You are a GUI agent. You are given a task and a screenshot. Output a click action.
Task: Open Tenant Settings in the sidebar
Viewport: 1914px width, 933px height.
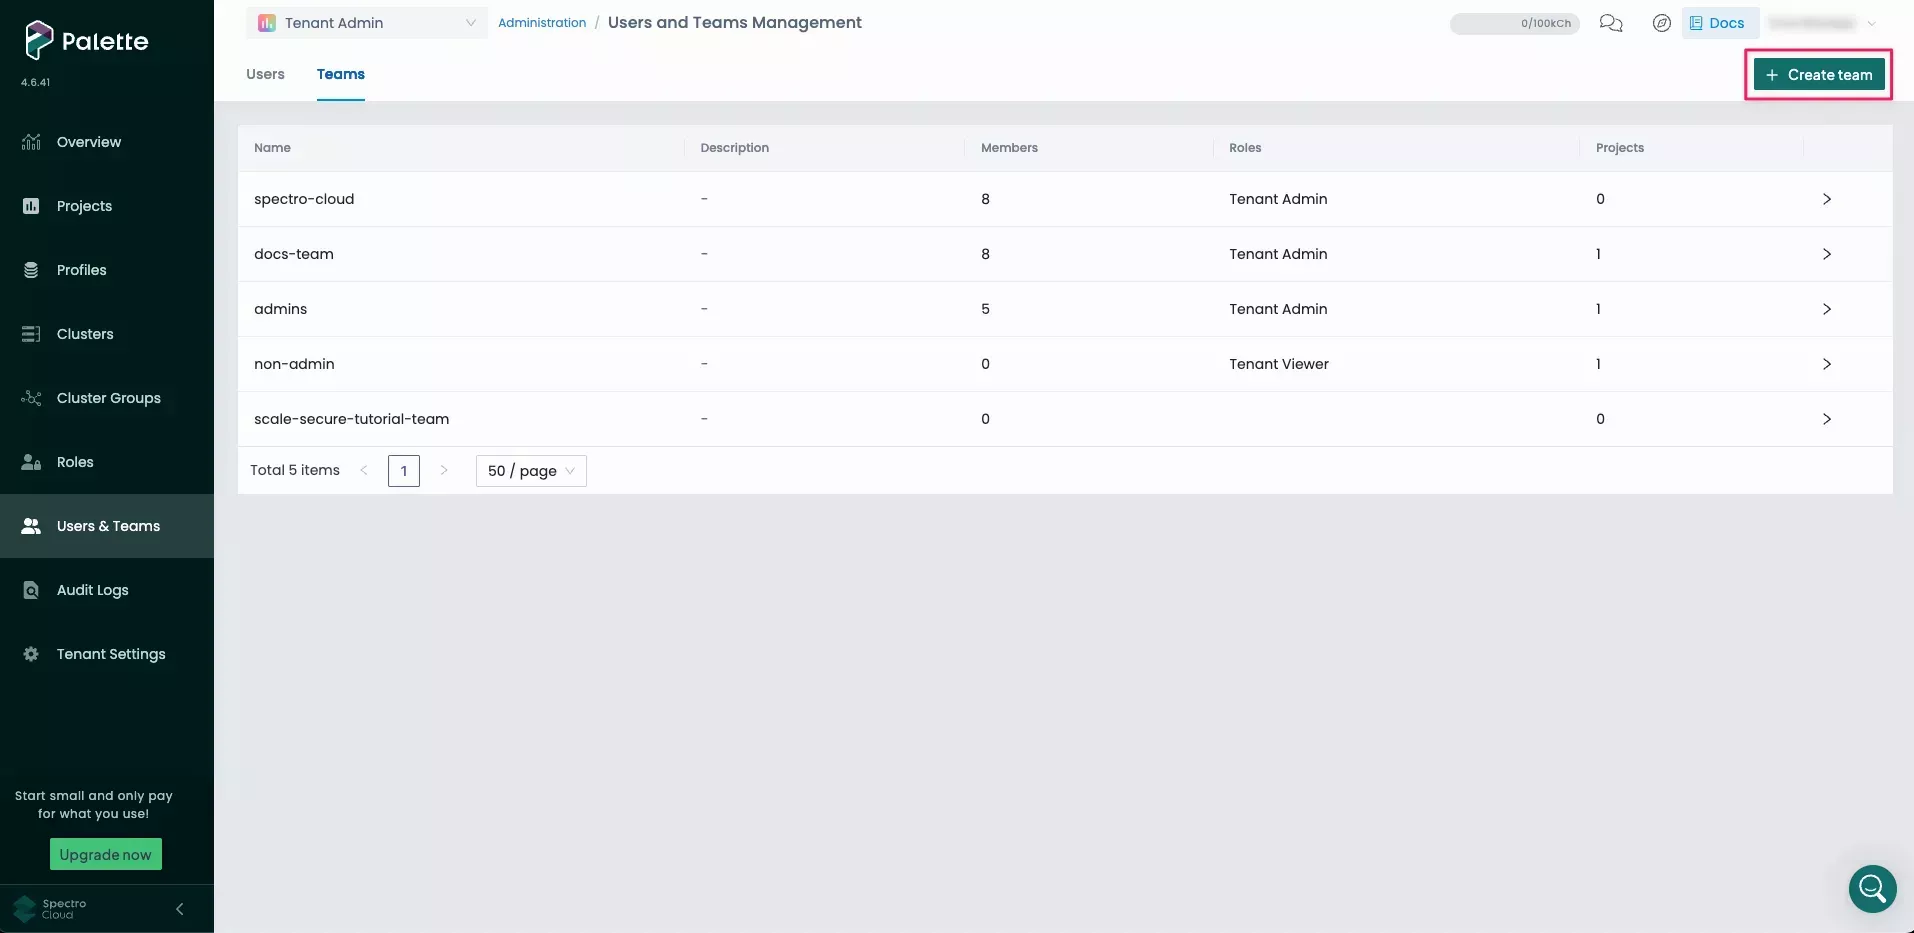(x=110, y=654)
